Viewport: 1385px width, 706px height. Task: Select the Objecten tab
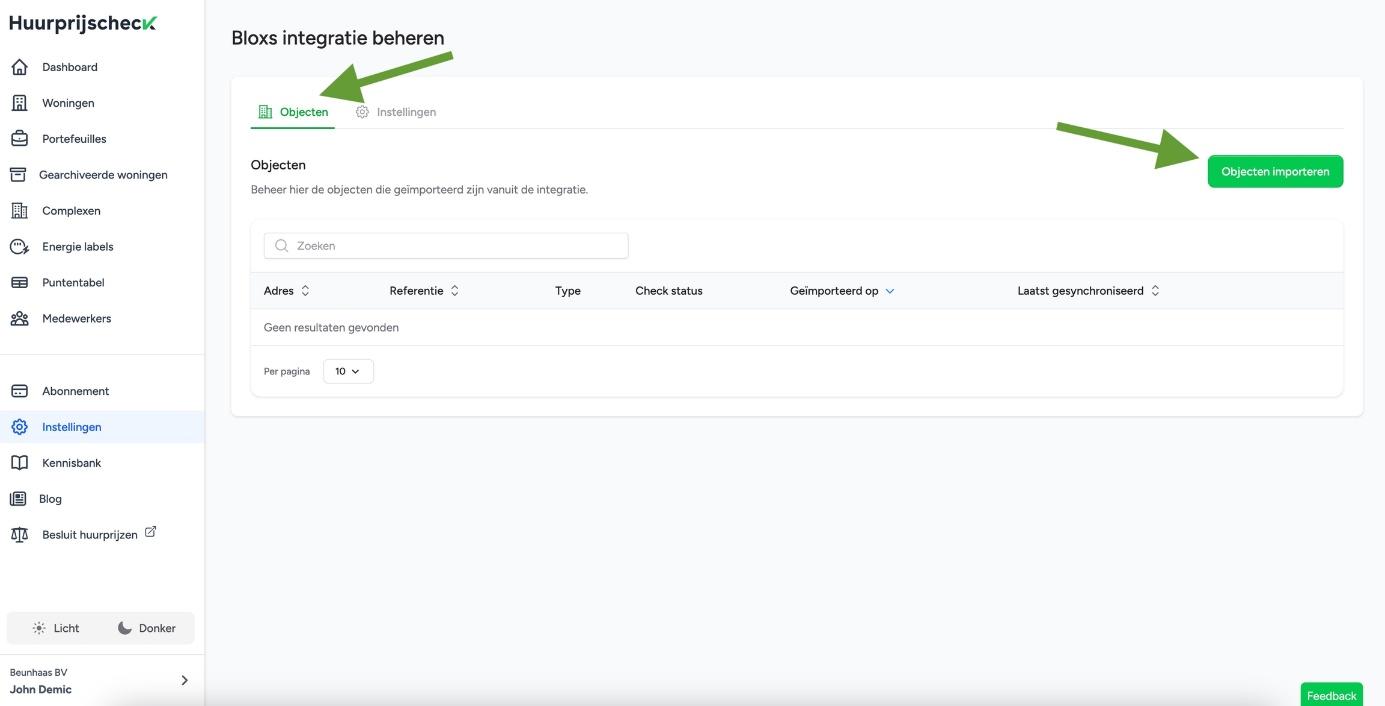click(293, 112)
